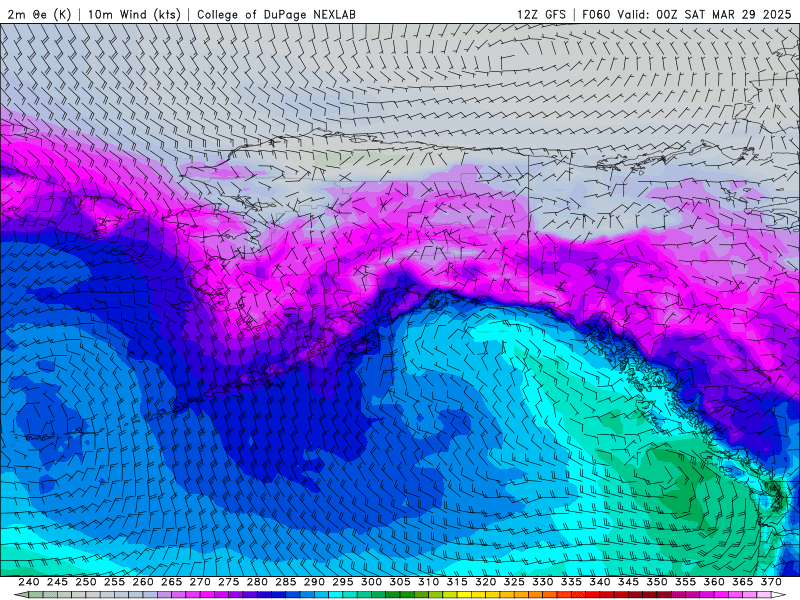This screenshot has width=800, height=600.
Task: Click the right arrow end of the colorbar
Action: [x=779, y=595]
